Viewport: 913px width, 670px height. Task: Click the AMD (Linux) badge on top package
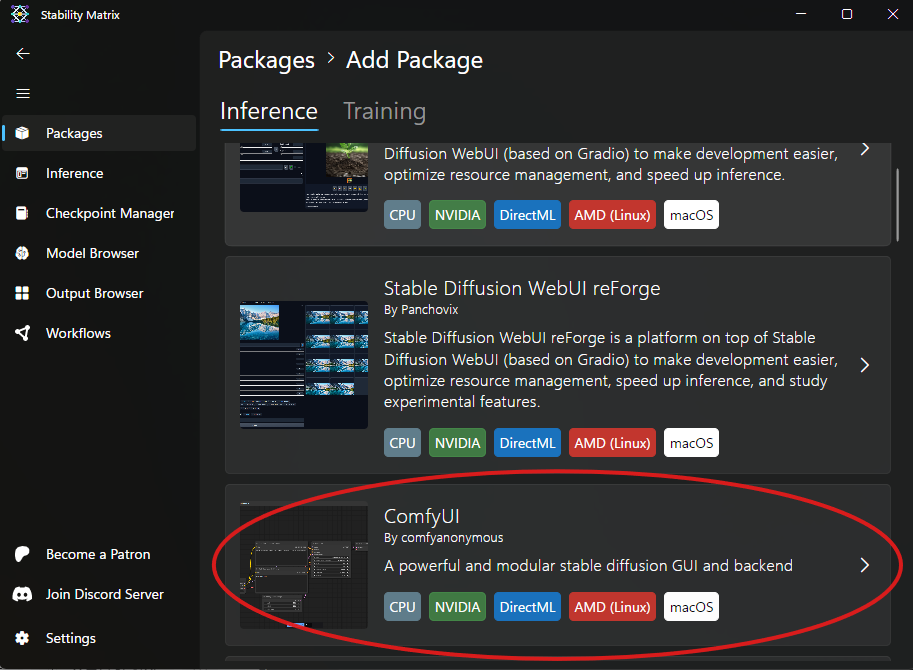[x=613, y=215]
